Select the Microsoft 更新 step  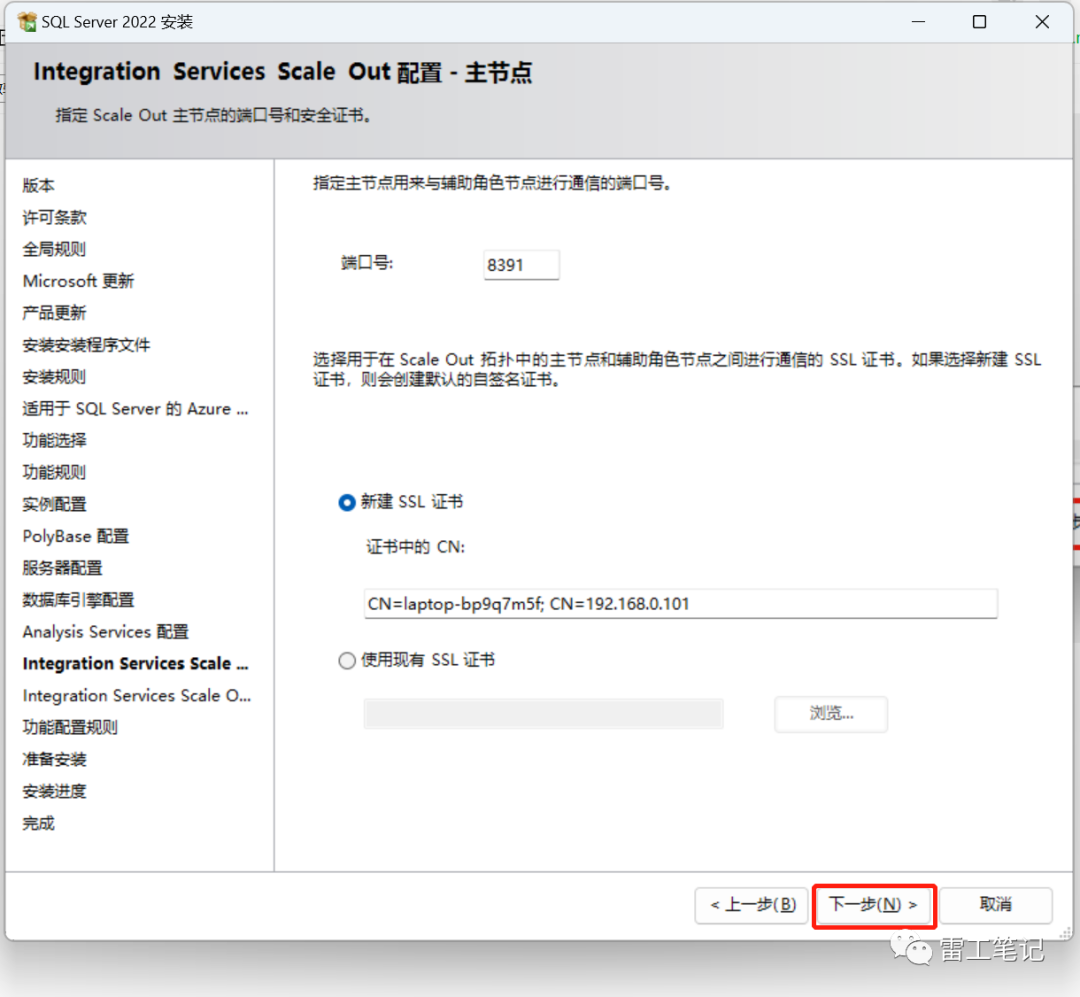coord(79,281)
